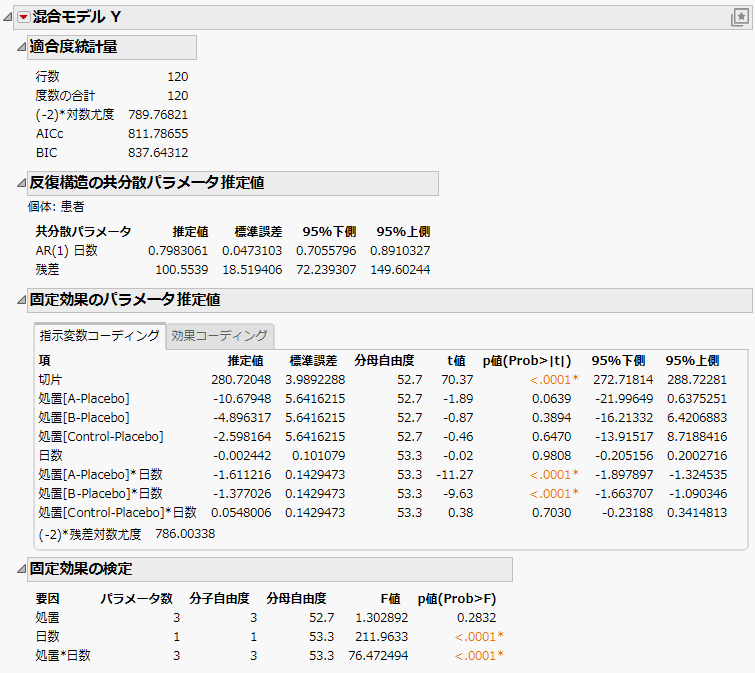755x673 pixels.
Task: Click the p値(Prob>F) column header
Action: coord(456,598)
